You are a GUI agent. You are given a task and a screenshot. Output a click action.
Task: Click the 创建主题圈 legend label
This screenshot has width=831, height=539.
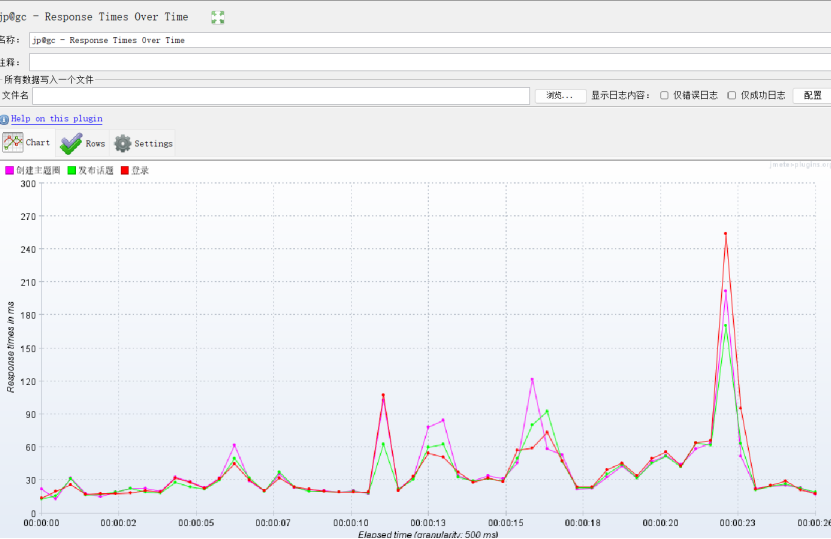[38, 170]
